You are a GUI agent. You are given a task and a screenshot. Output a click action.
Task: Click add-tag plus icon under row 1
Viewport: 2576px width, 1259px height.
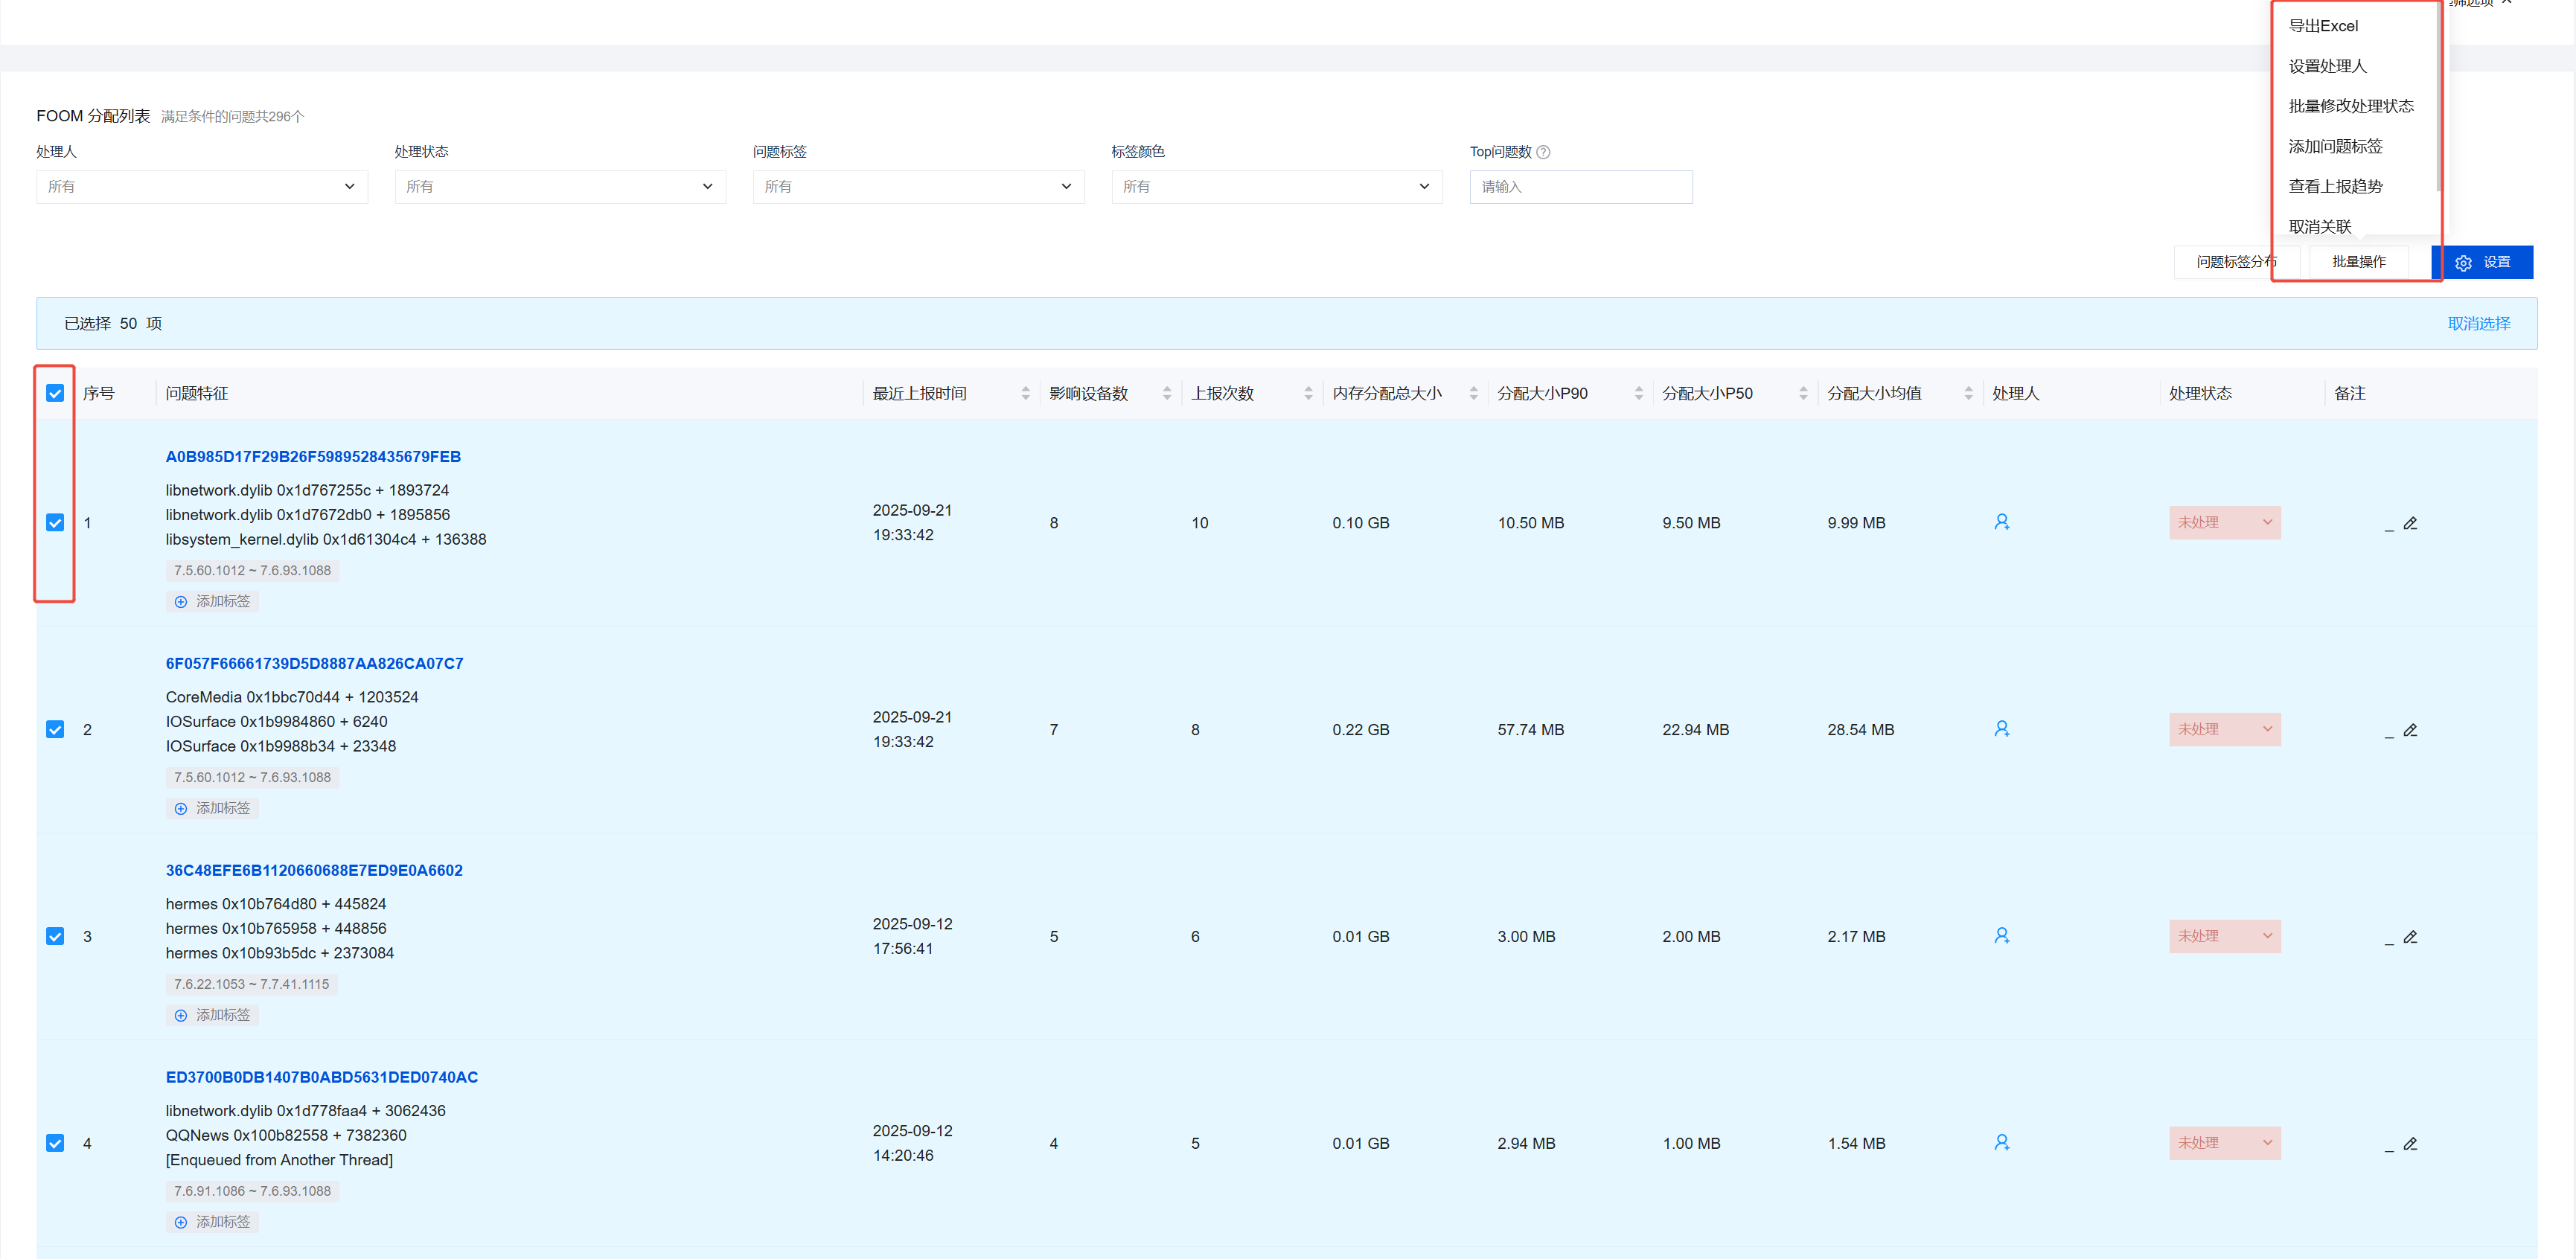pos(181,602)
